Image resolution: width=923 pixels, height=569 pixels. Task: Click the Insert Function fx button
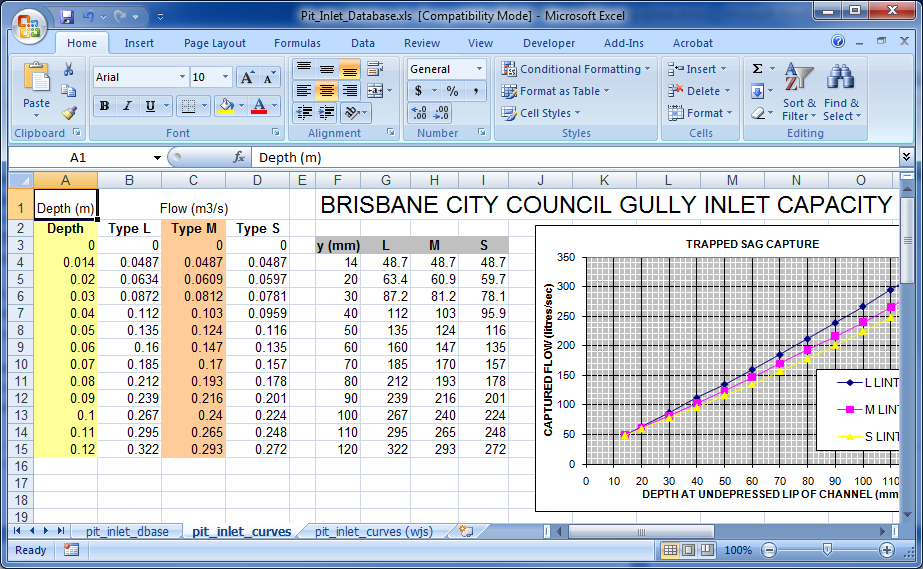click(x=238, y=157)
